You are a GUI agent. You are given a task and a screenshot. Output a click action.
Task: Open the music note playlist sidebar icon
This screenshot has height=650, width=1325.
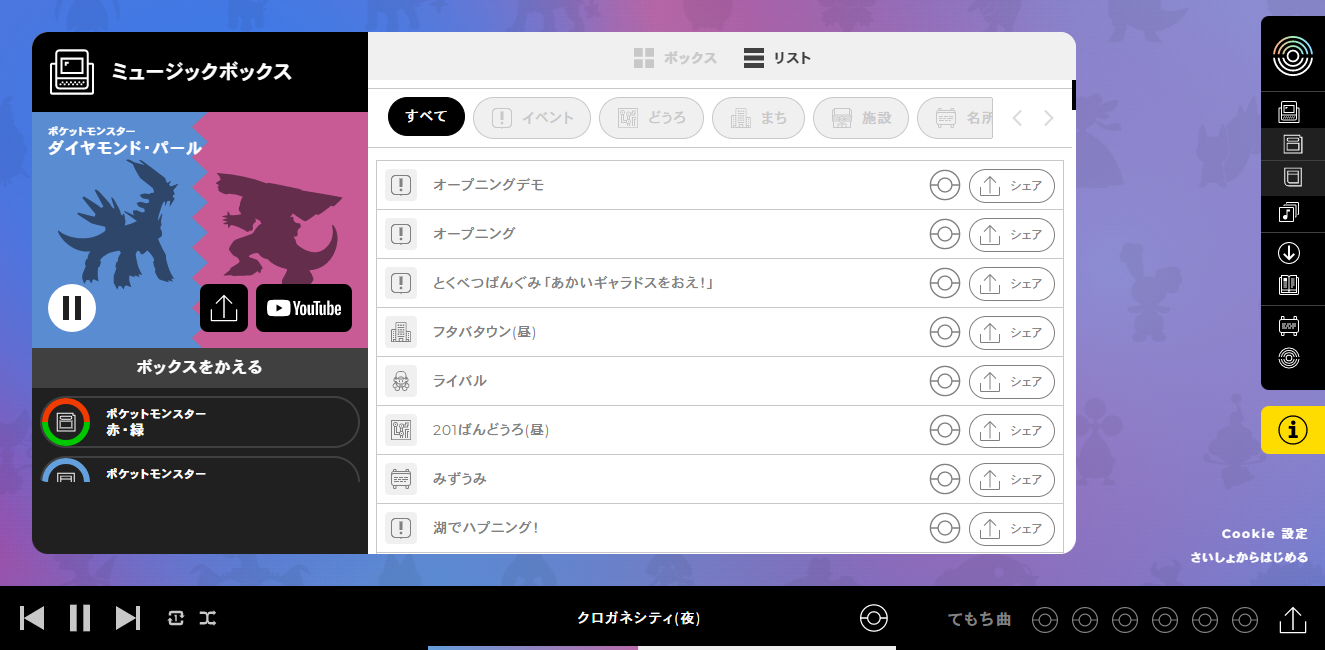pos(1289,211)
